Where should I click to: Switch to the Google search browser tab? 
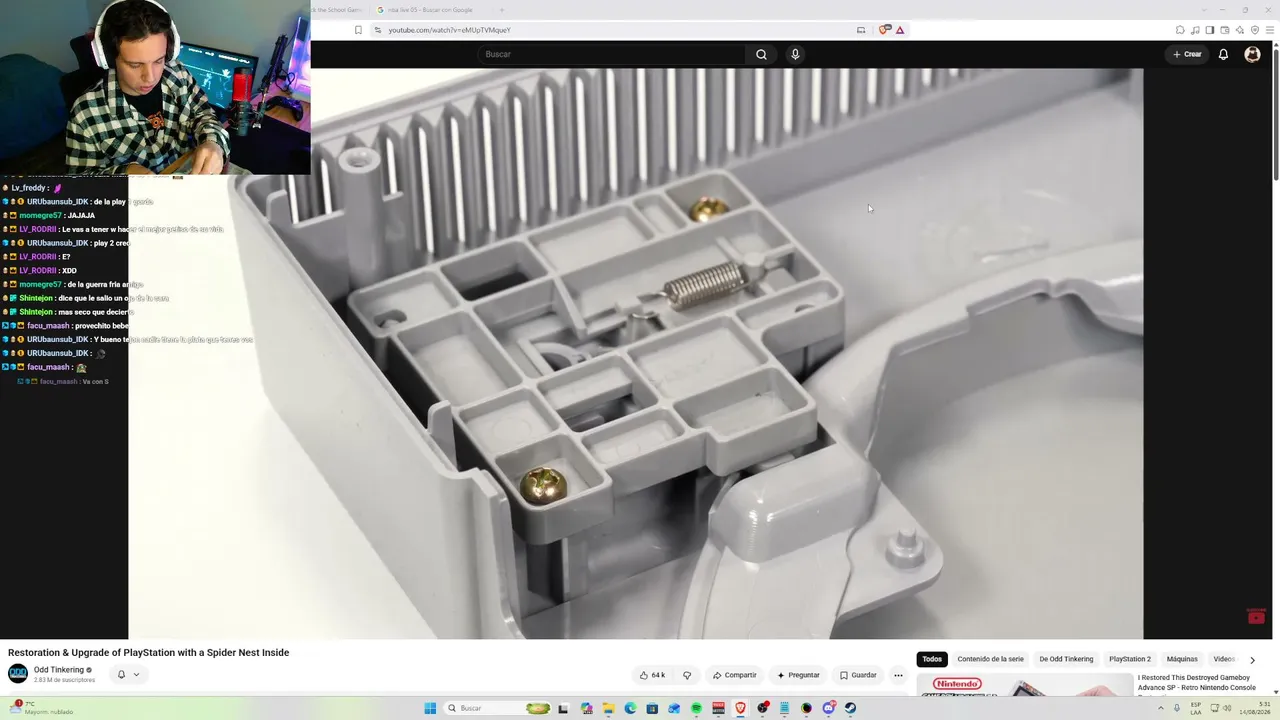pos(430,10)
